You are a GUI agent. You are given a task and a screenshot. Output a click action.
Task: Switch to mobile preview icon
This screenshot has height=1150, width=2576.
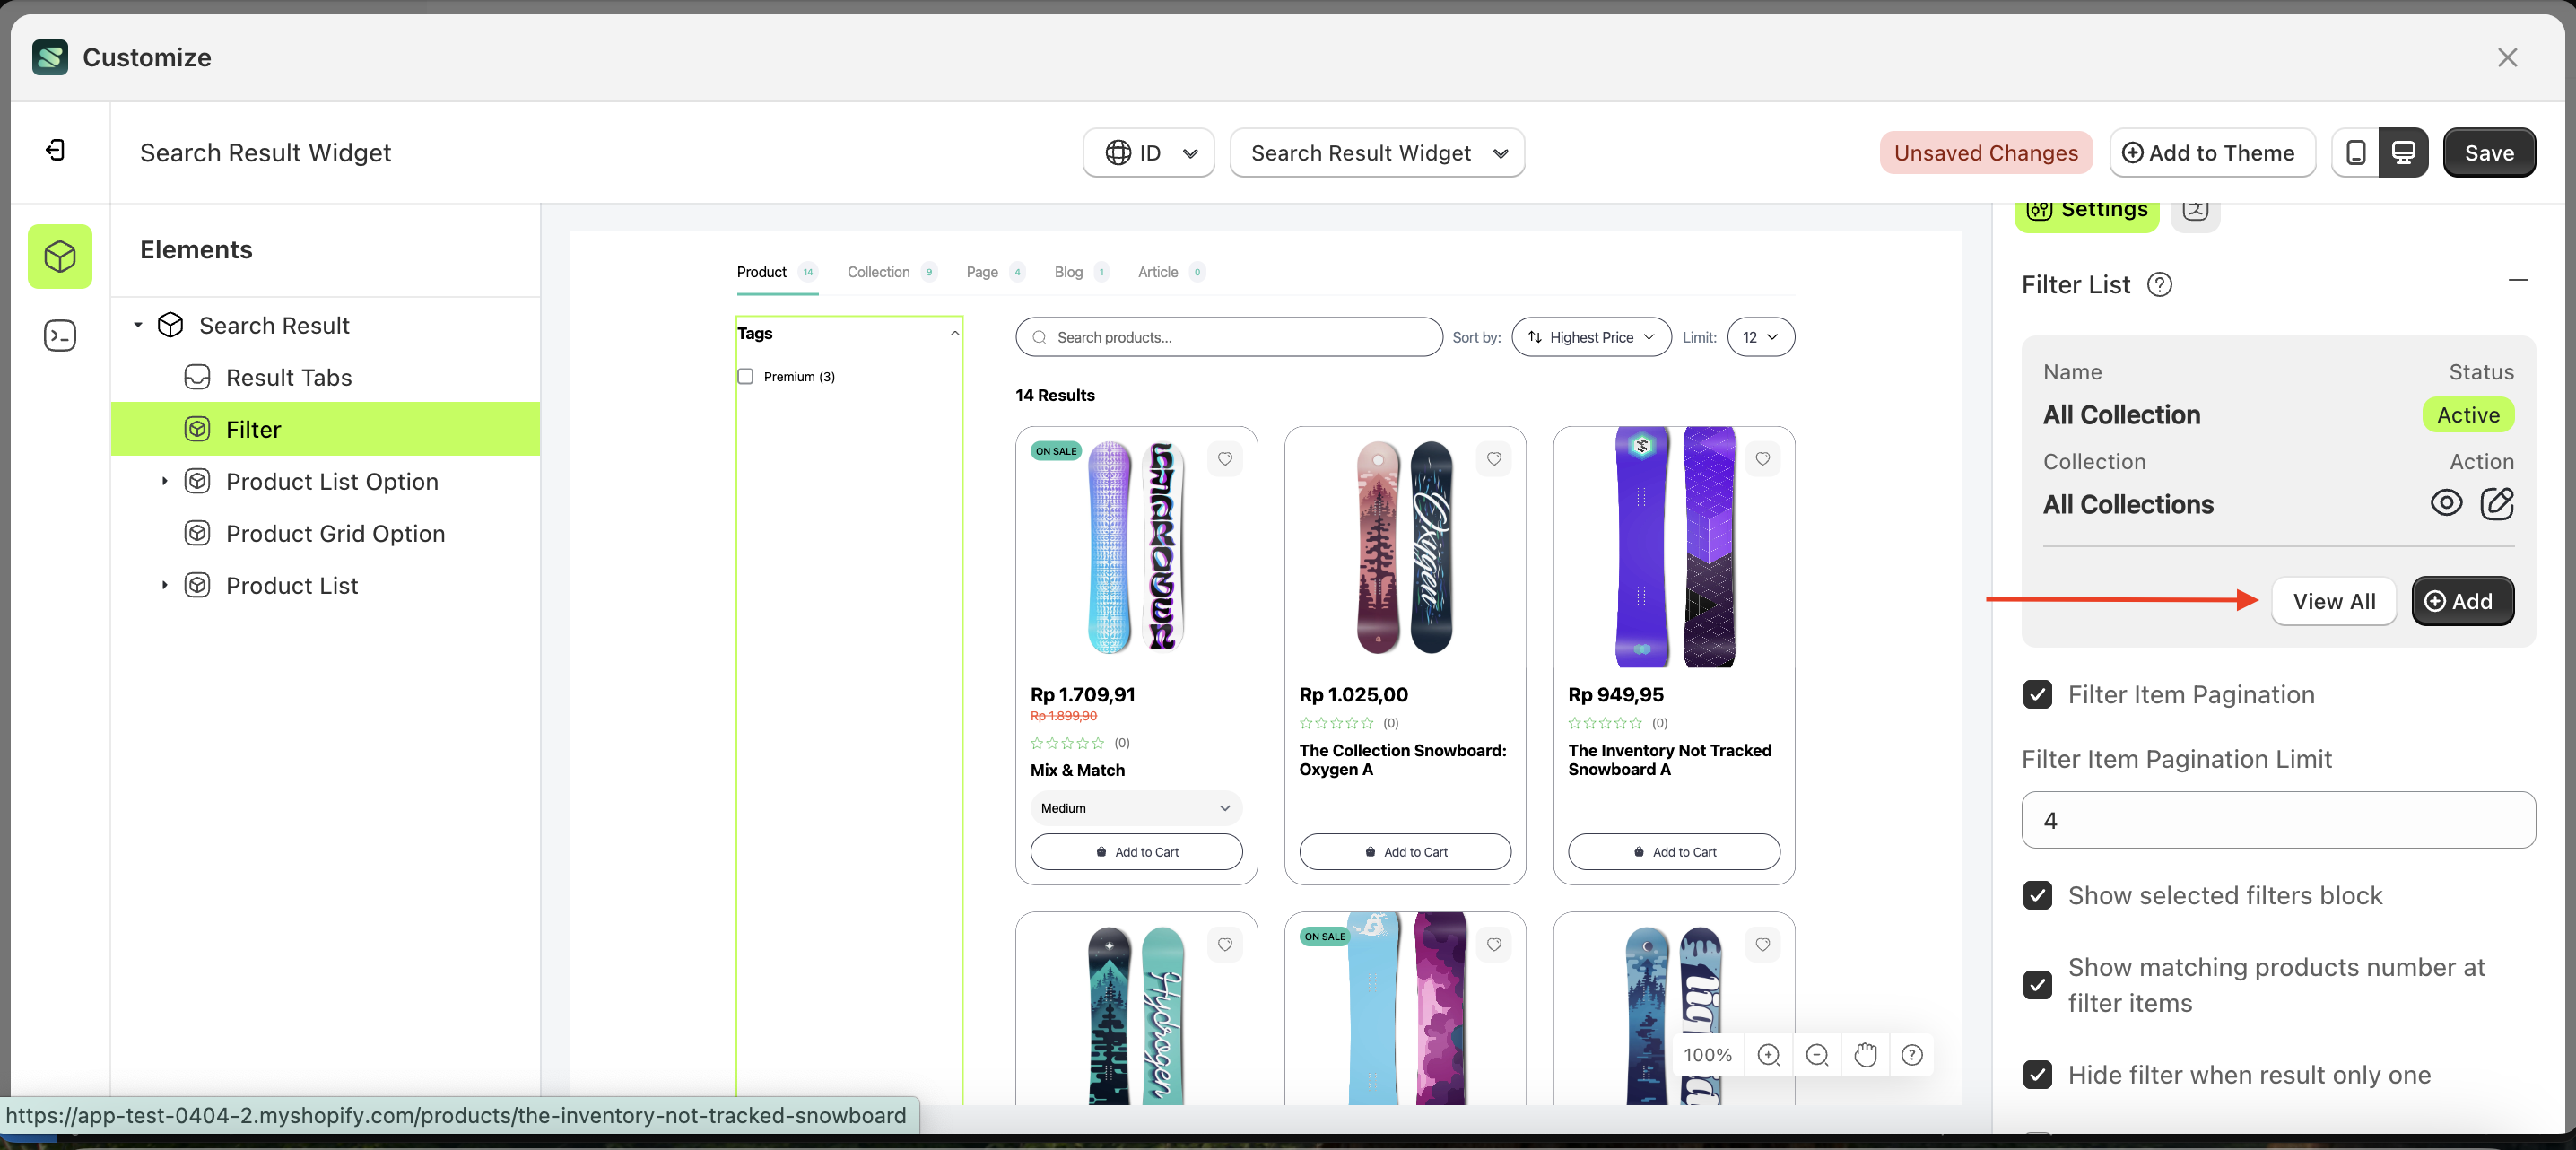[x=2356, y=152]
